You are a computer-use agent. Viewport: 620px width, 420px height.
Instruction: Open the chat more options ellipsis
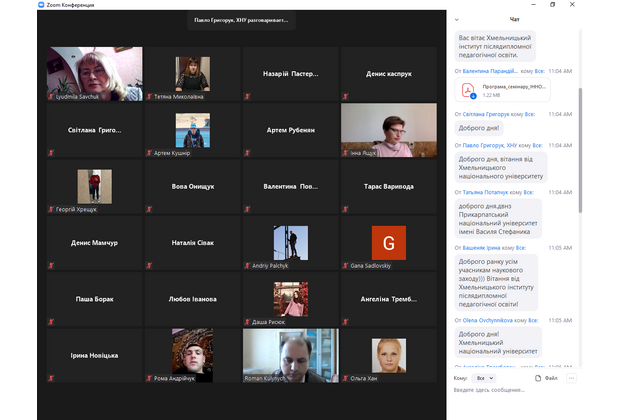571,379
